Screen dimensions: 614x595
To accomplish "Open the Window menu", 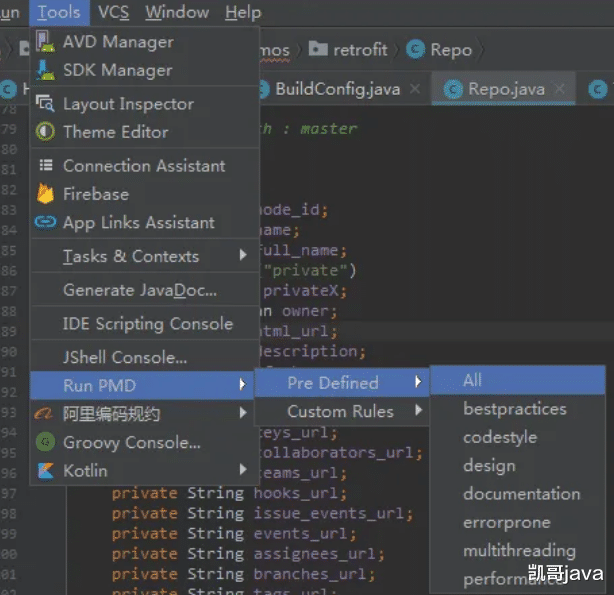I will click(x=177, y=12).
